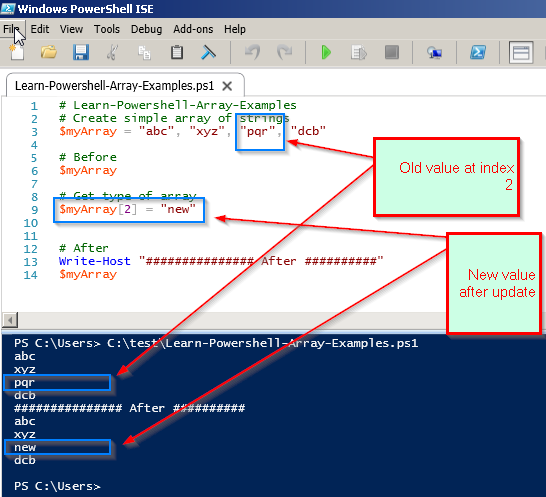Launch PowerShell.exe from the blue console icon

(x=478, y=53)
